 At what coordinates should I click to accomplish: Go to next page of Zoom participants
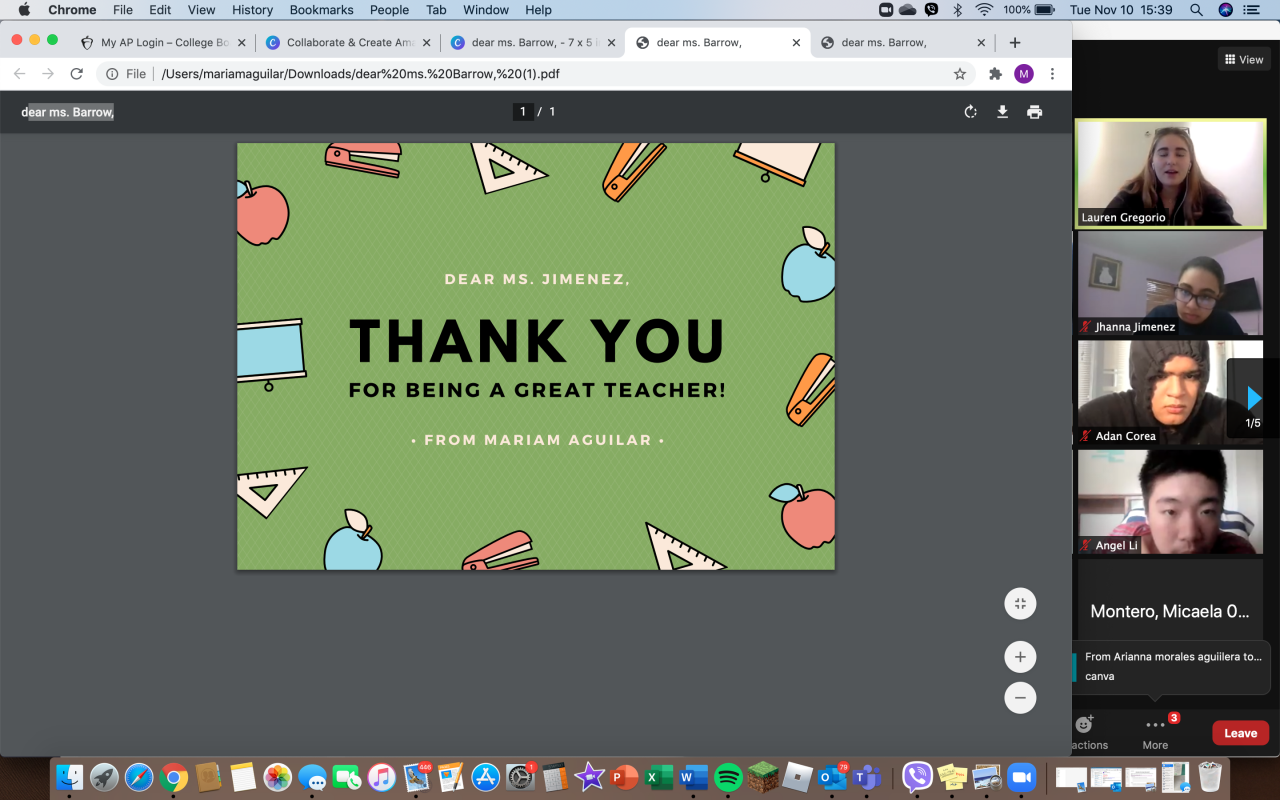1253,399
